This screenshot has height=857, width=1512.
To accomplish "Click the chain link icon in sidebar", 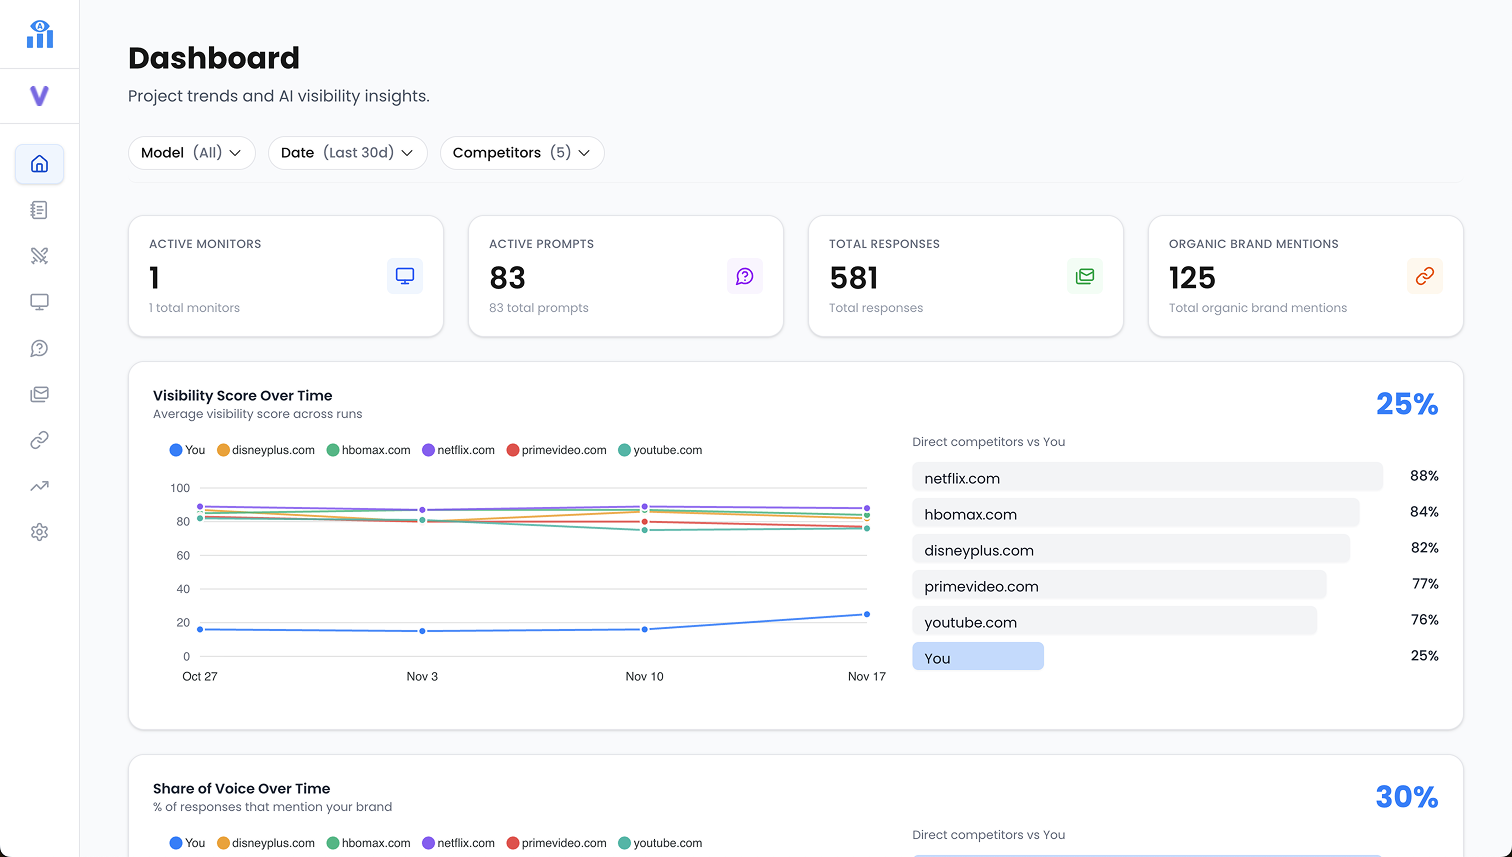I will pos(39,440).
